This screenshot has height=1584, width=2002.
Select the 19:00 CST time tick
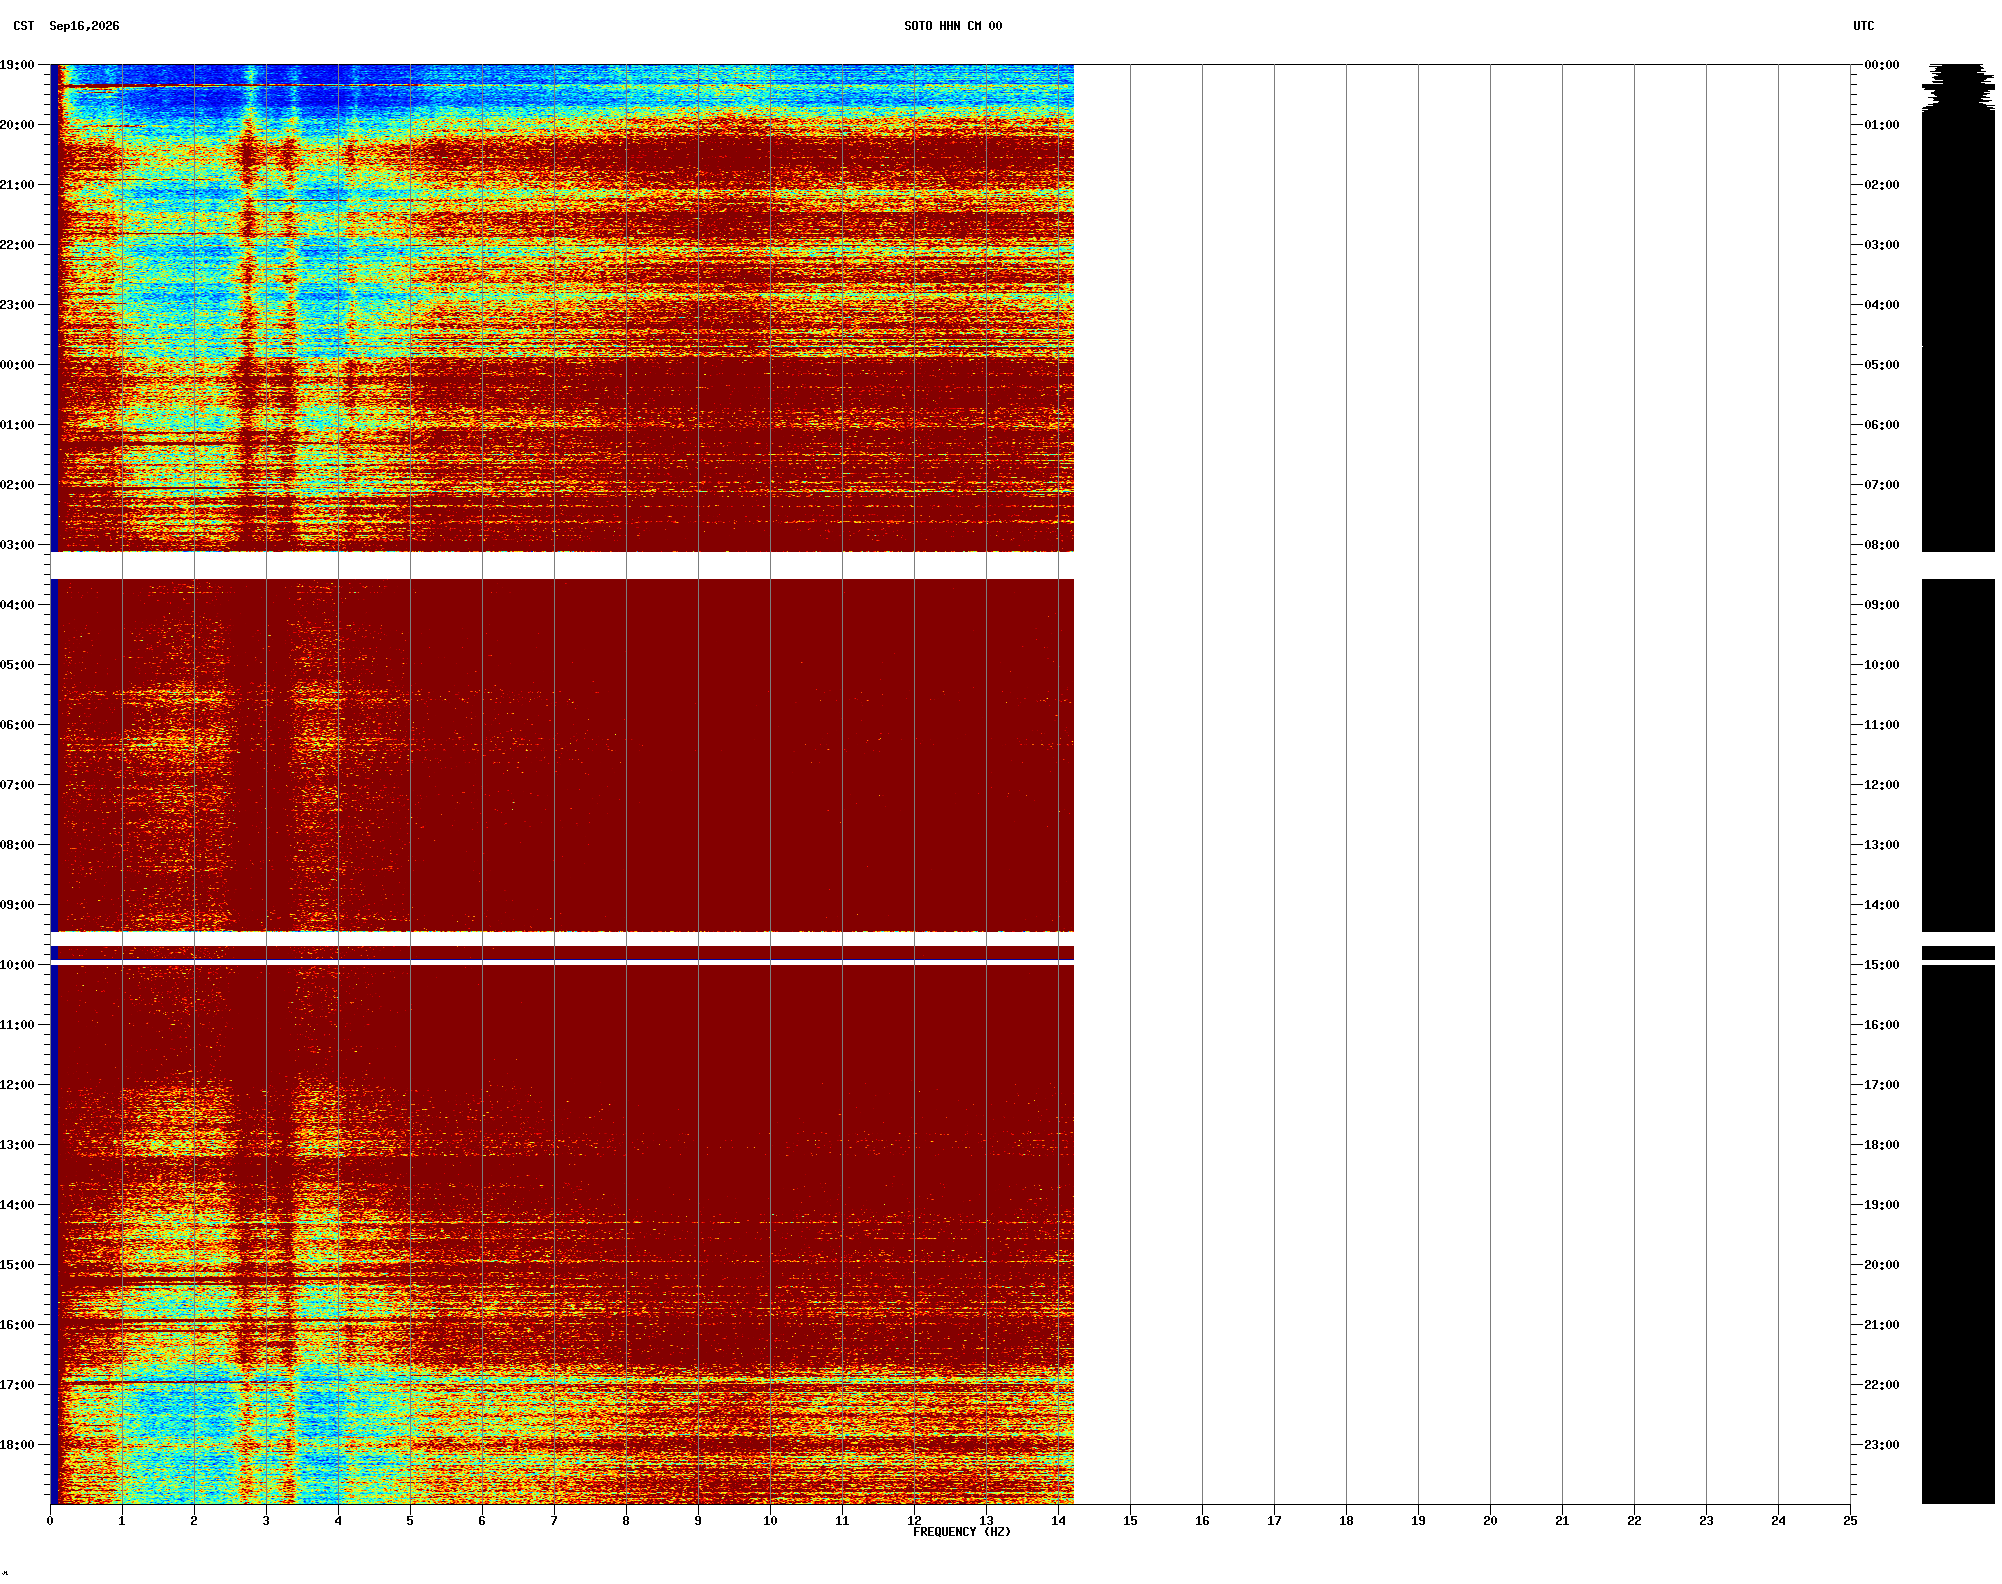pos(17,65)
